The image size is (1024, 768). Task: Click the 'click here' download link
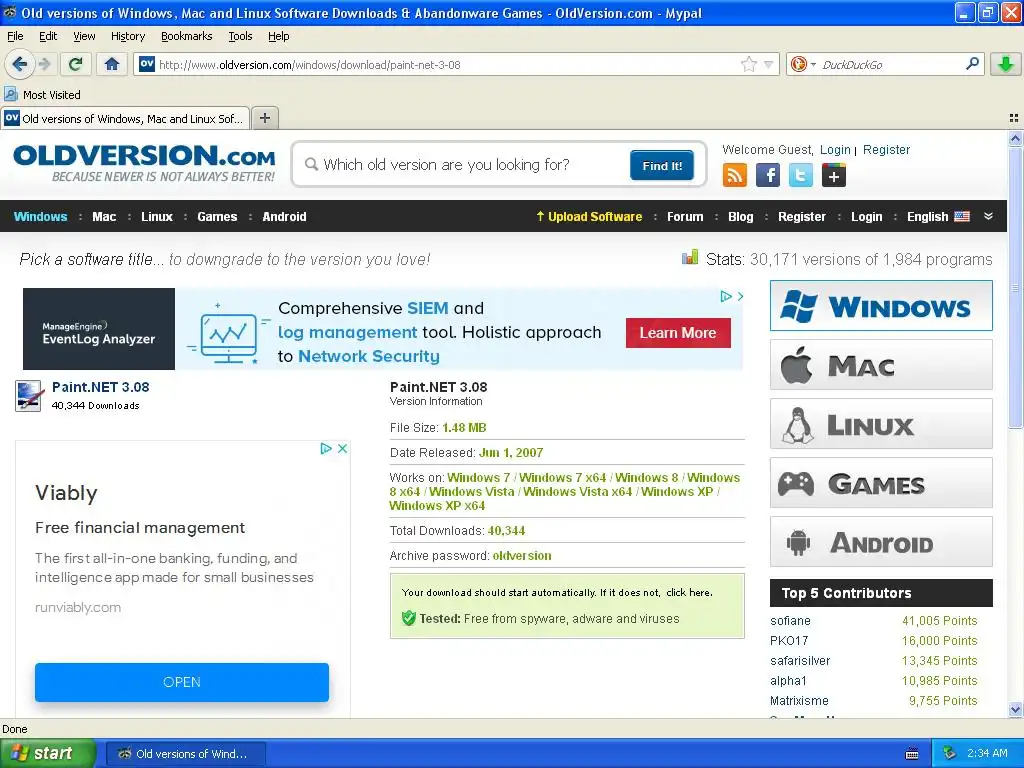click(688, 592)
